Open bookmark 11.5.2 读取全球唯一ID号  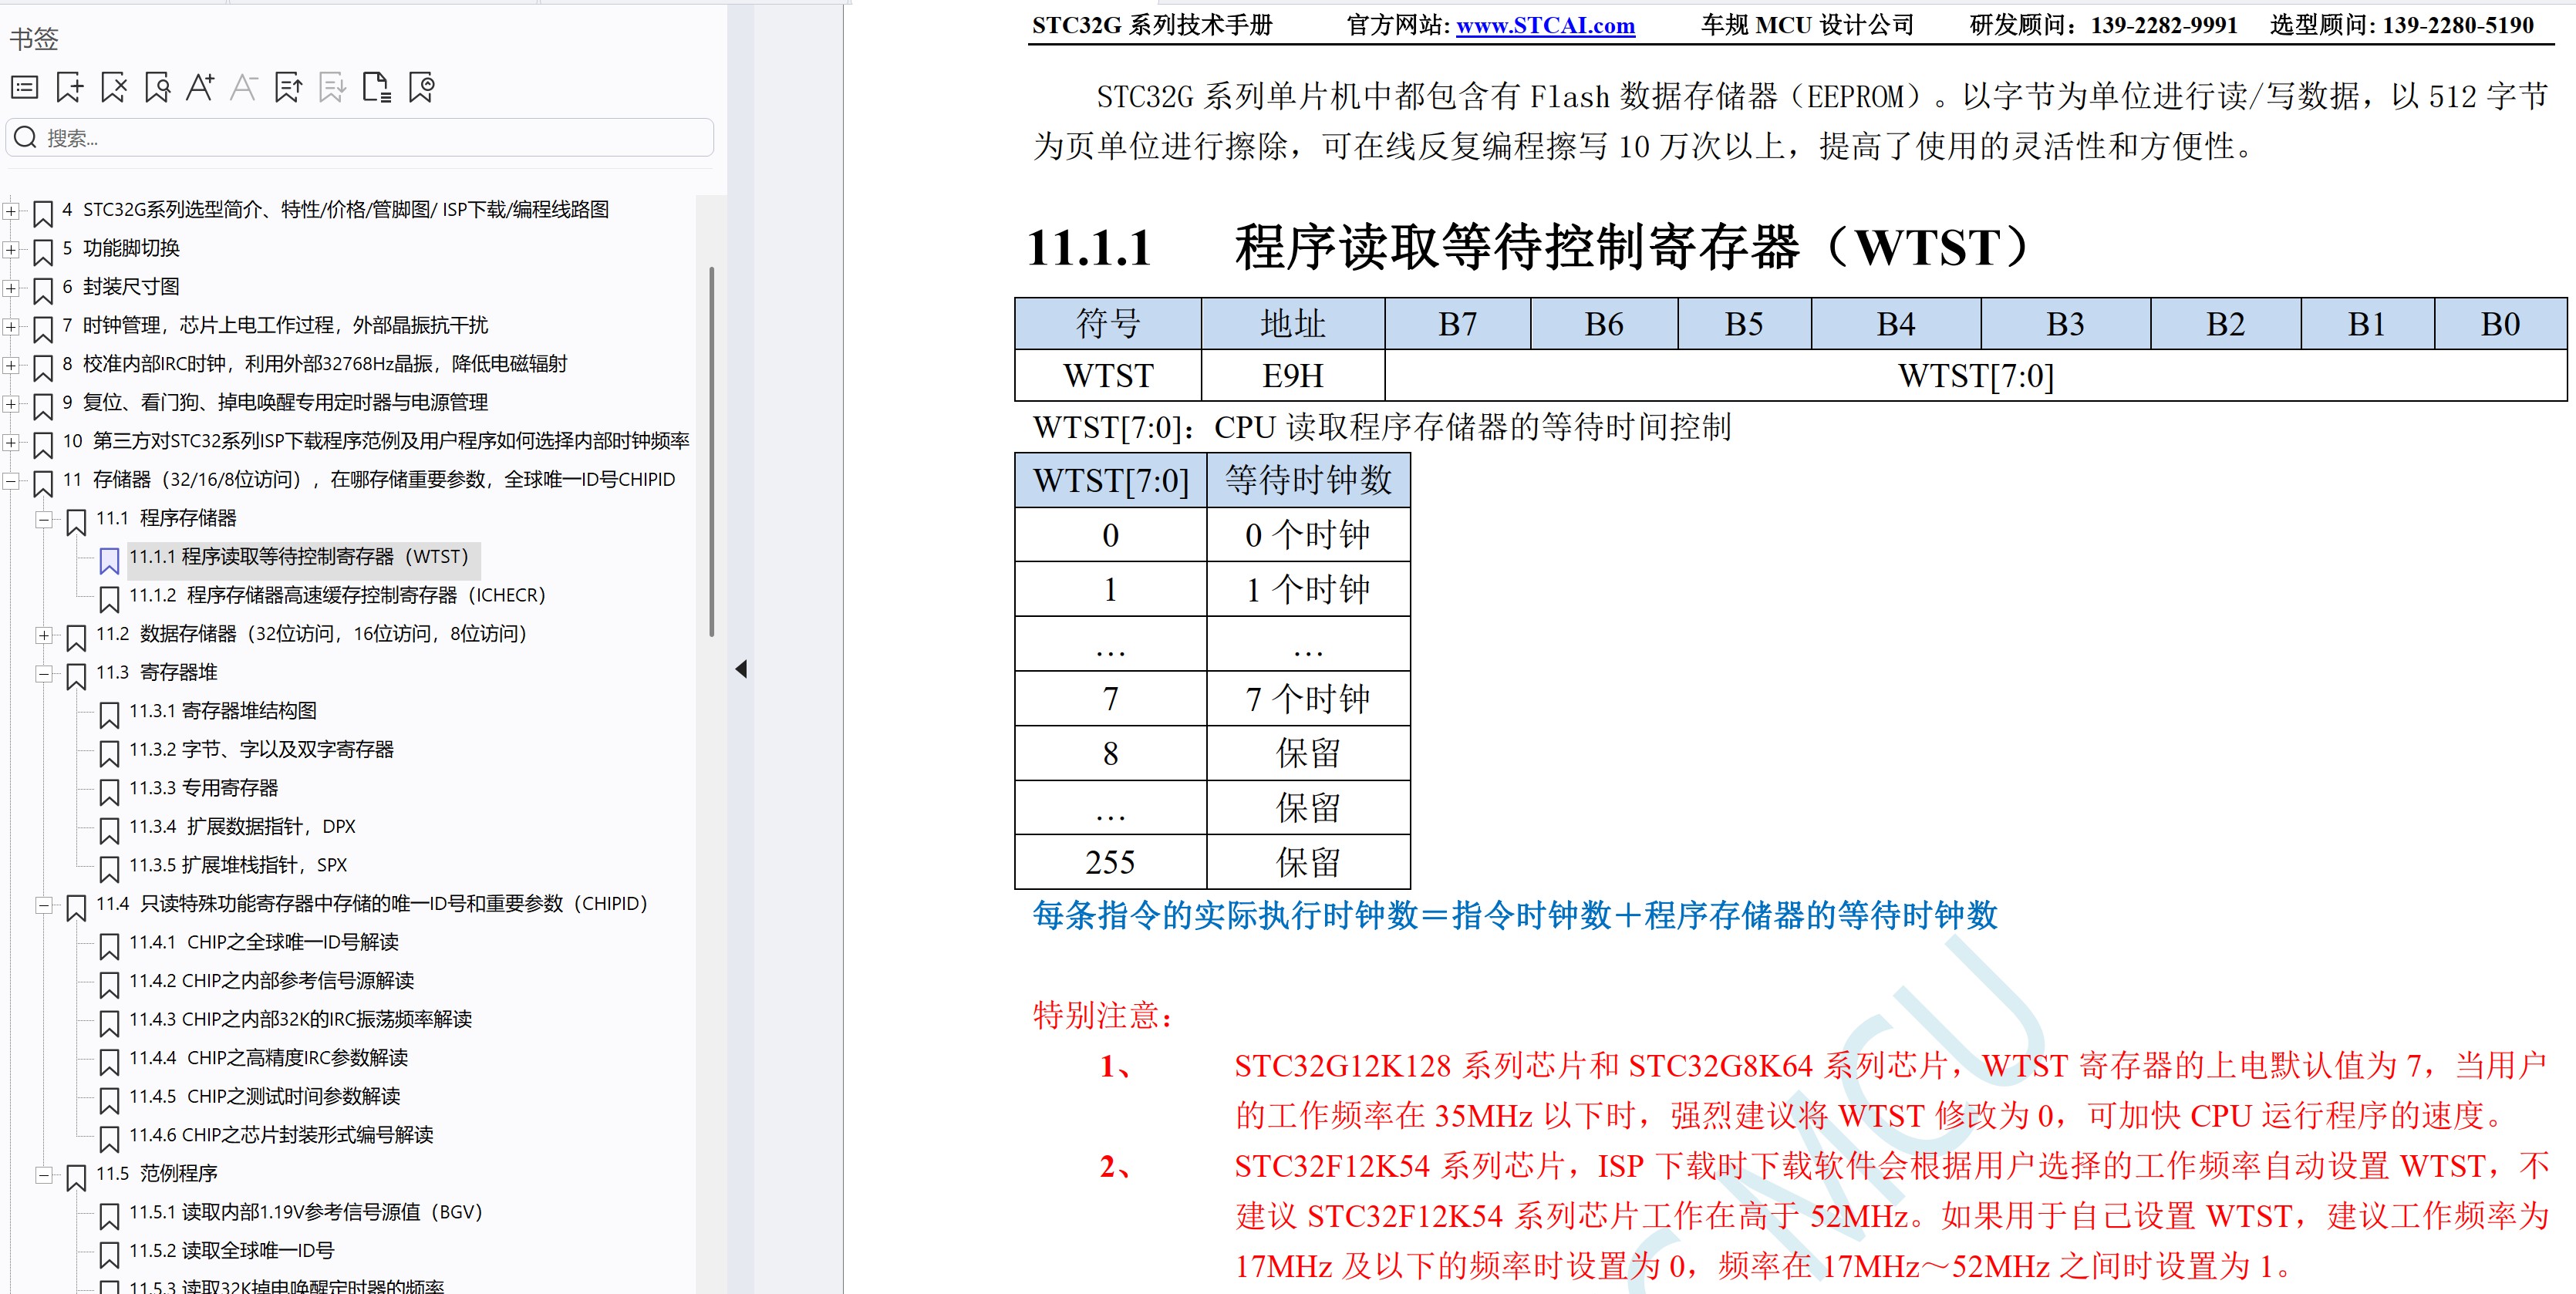[x=232, y=1251]
